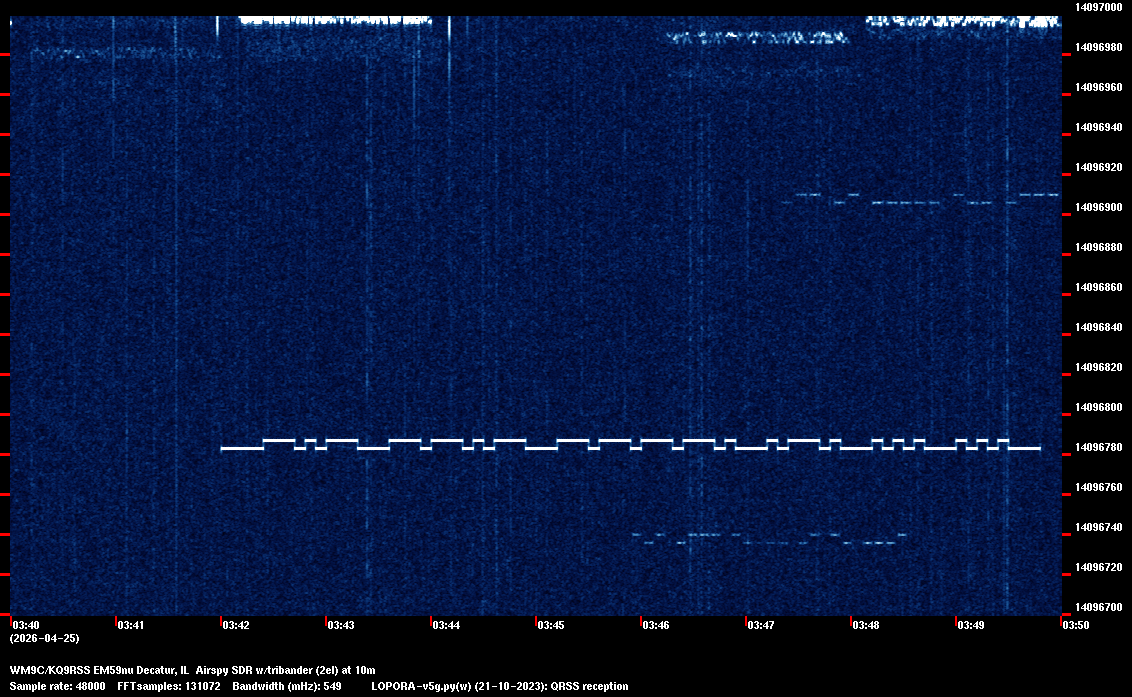Viewport: 1132px width, 697px height.
Task: Click the FFTsamples: 131072 text
Action: (x=169, y=686)
